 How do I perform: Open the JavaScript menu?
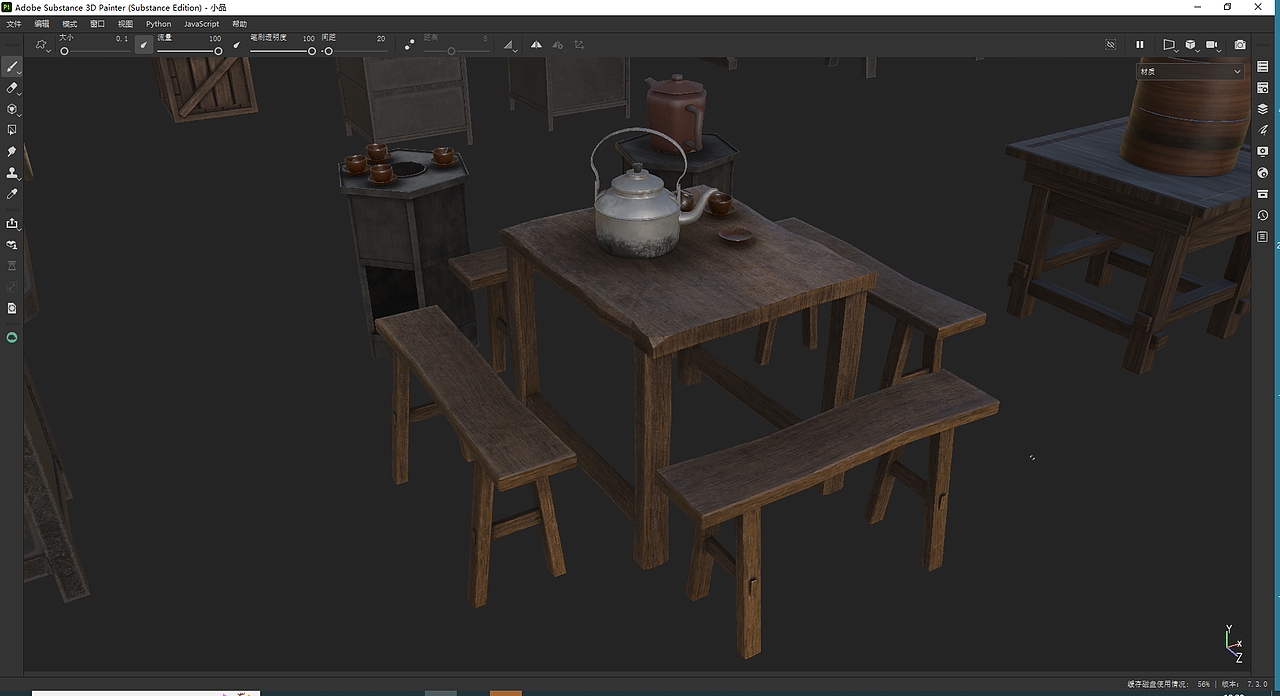pos(201,23)
